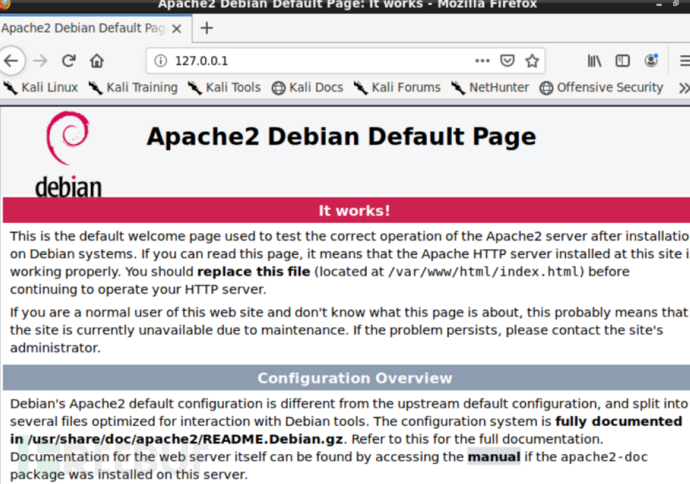690x484 pixels.
Task: Open the Kali Training bookmark
Action: pos(133,88)
